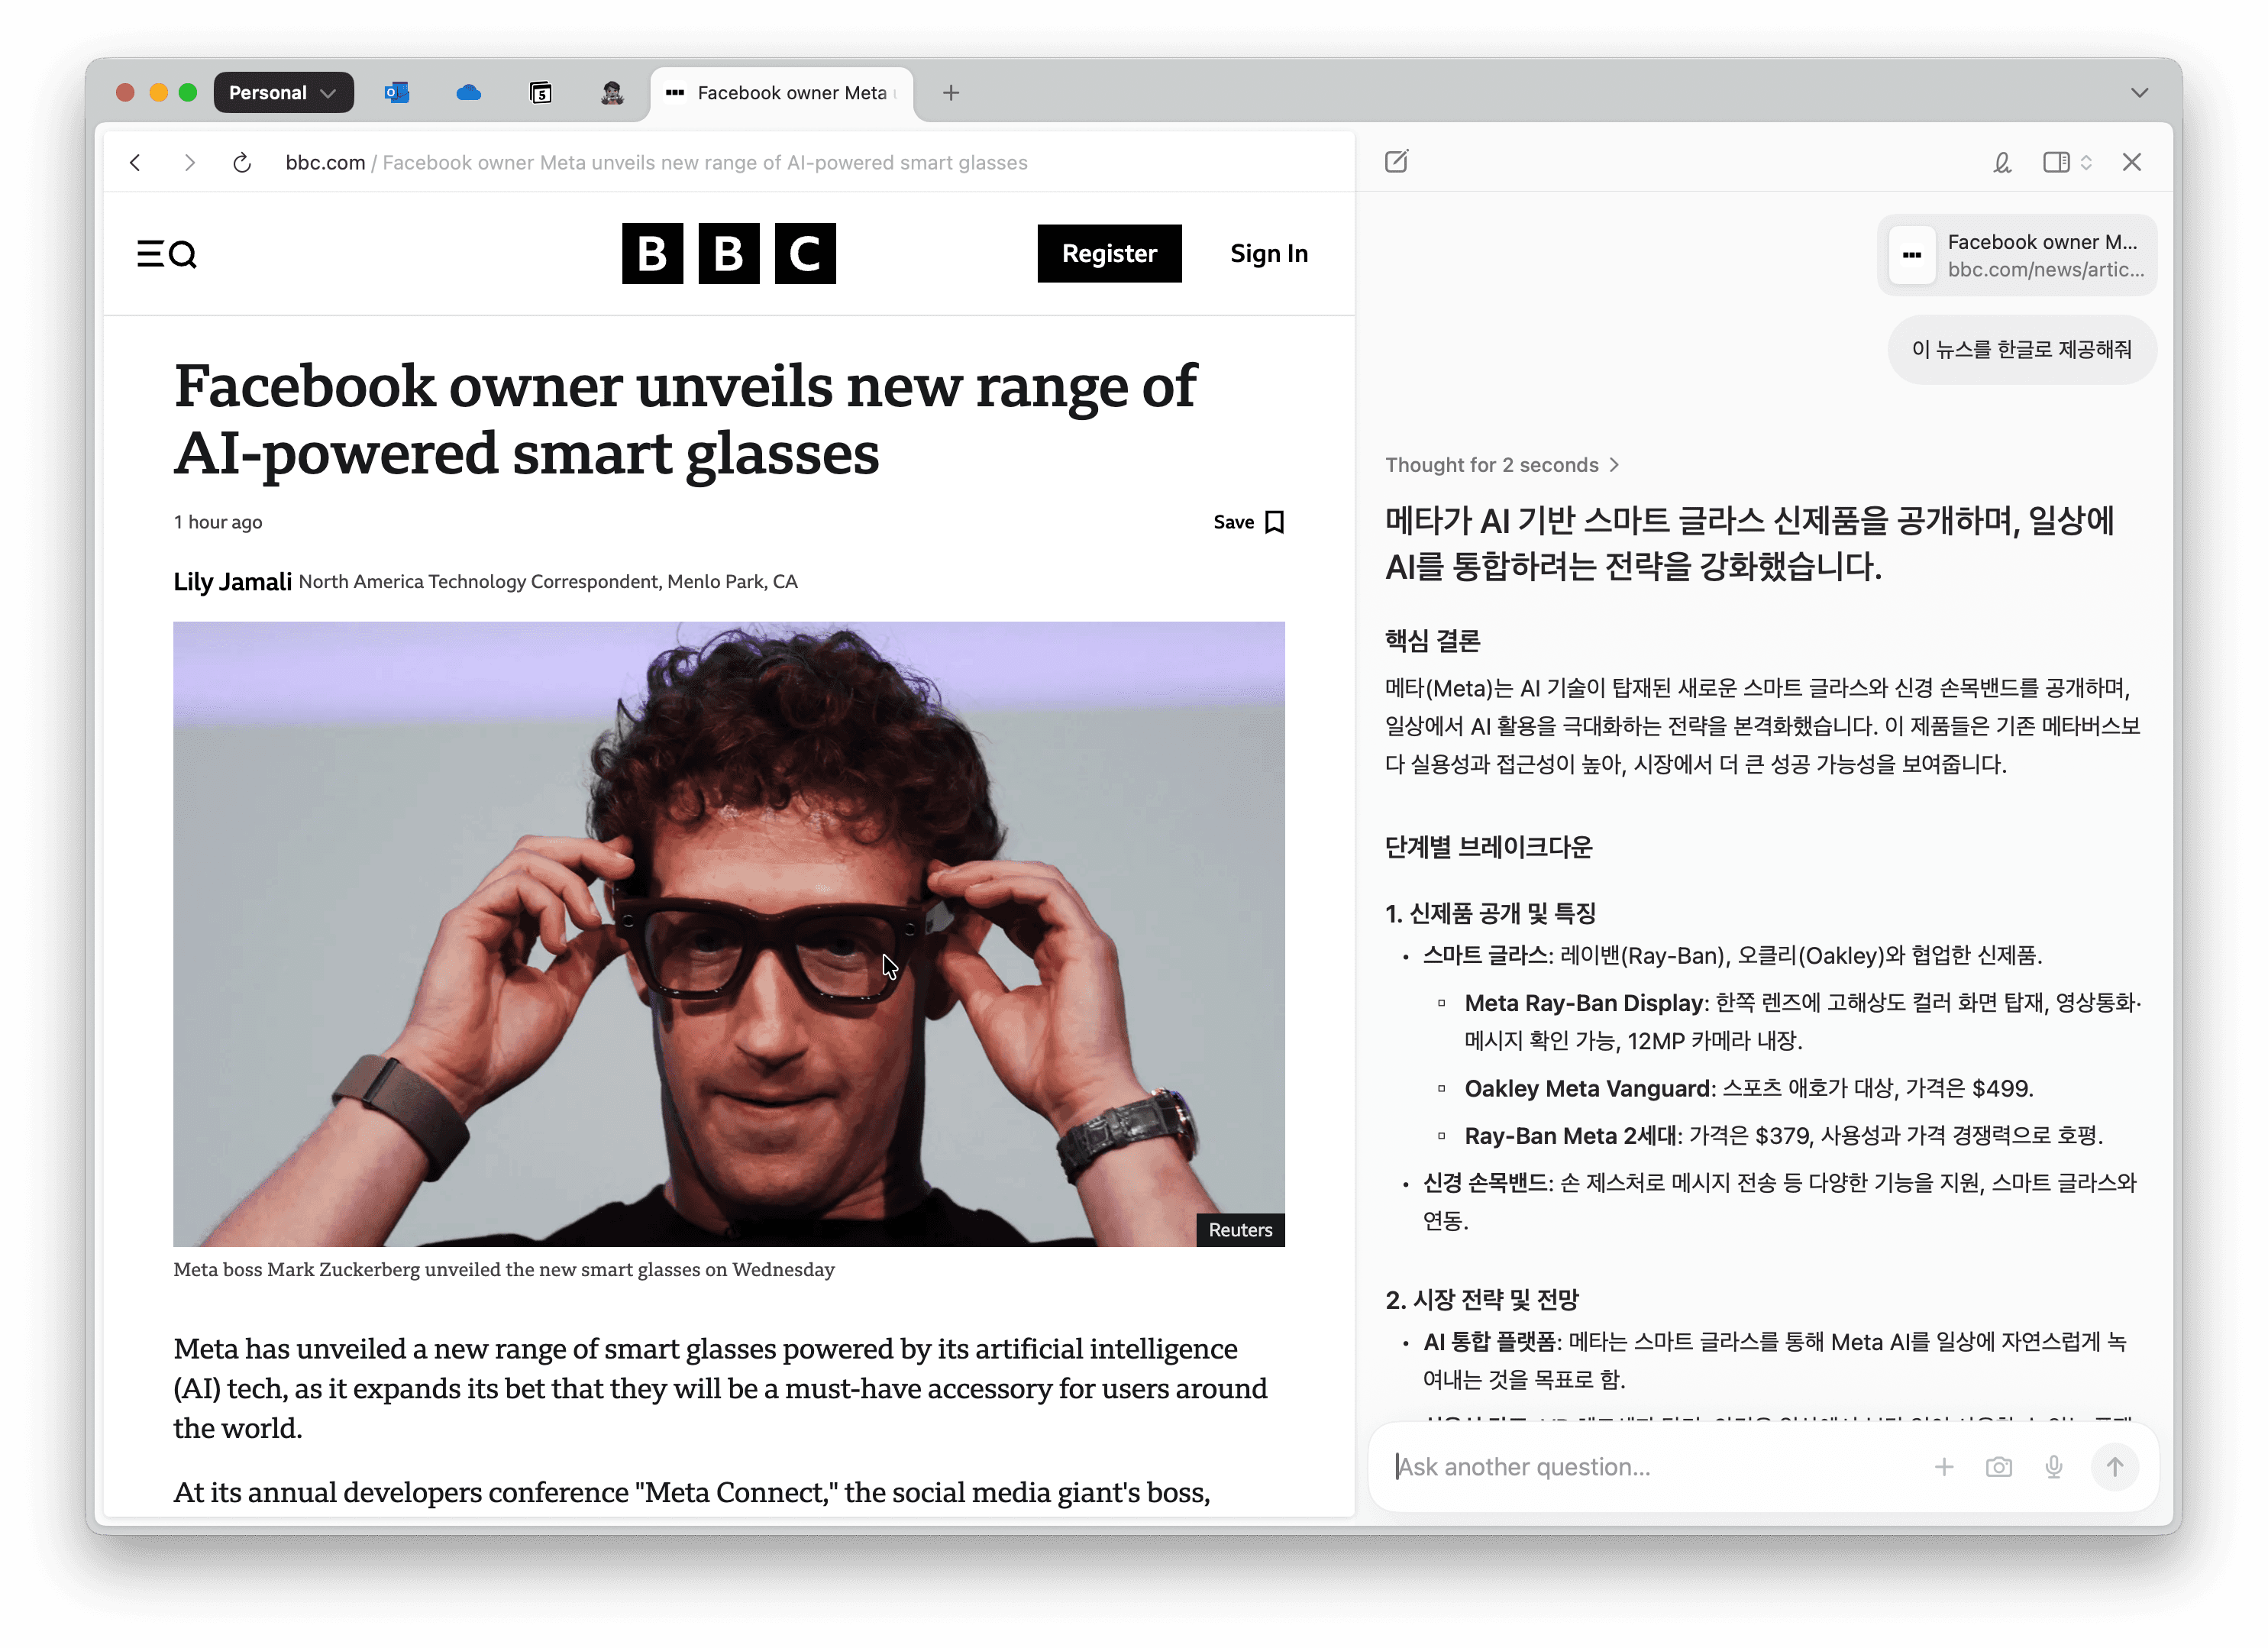Click the "단계별 브레이크다운" heading
2268x1648 pixels.
[x=1489, y=847]
